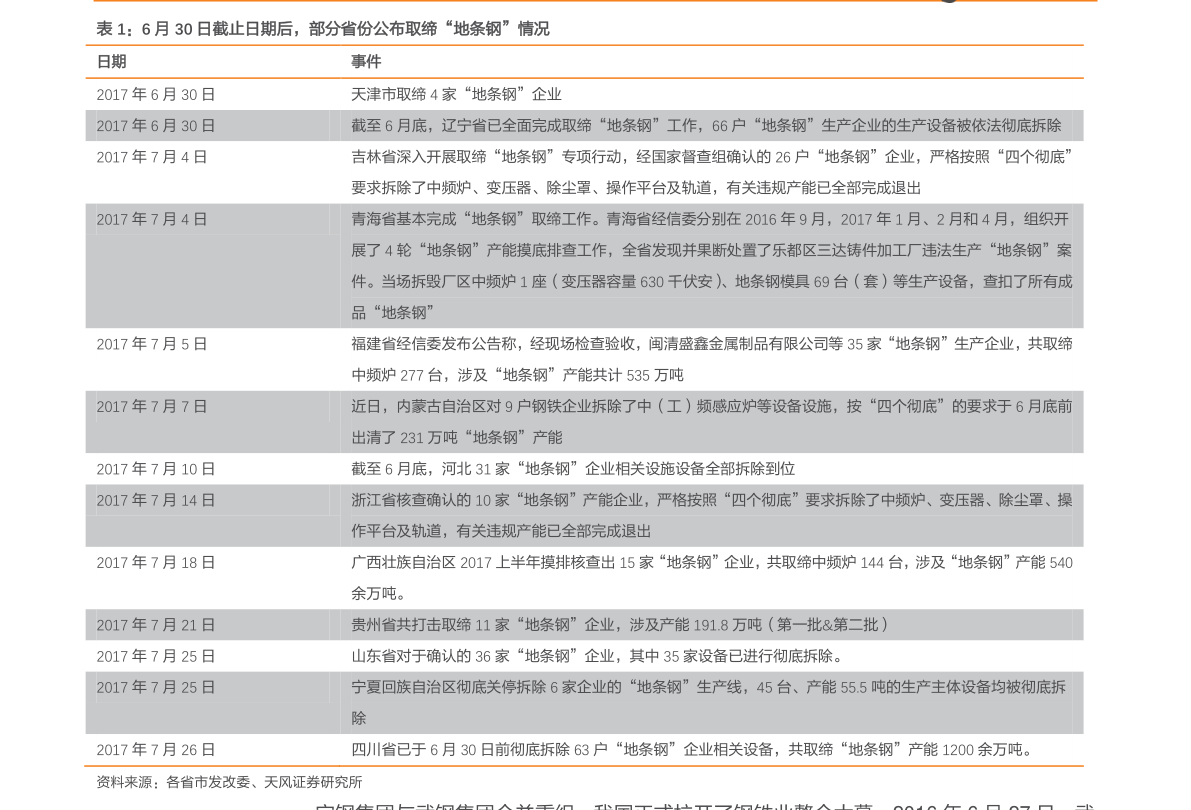Select the 辽宁省 66户 event row
The width and height of the screenshot is (1191, 810).
click(x=706, y=126)
